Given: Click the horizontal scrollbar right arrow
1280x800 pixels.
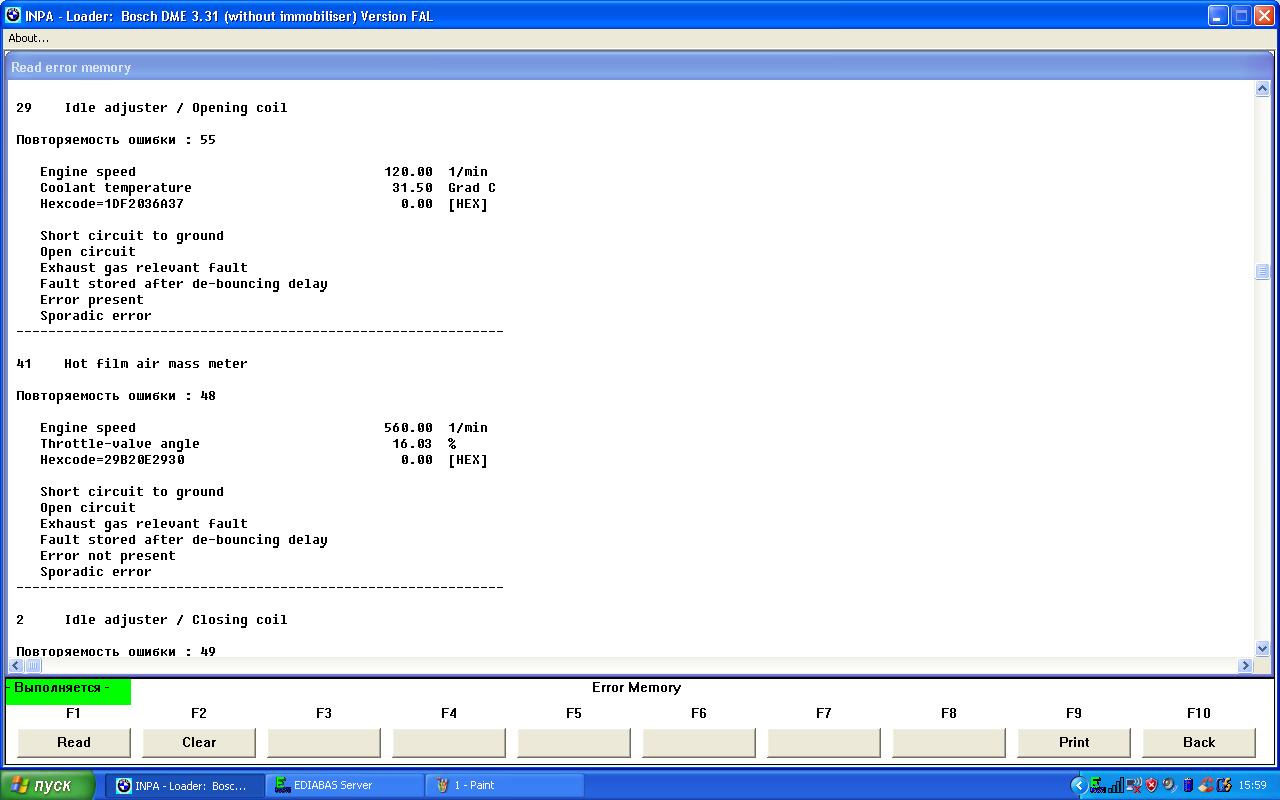Looking at the screenshot, I should point(1245,665).
